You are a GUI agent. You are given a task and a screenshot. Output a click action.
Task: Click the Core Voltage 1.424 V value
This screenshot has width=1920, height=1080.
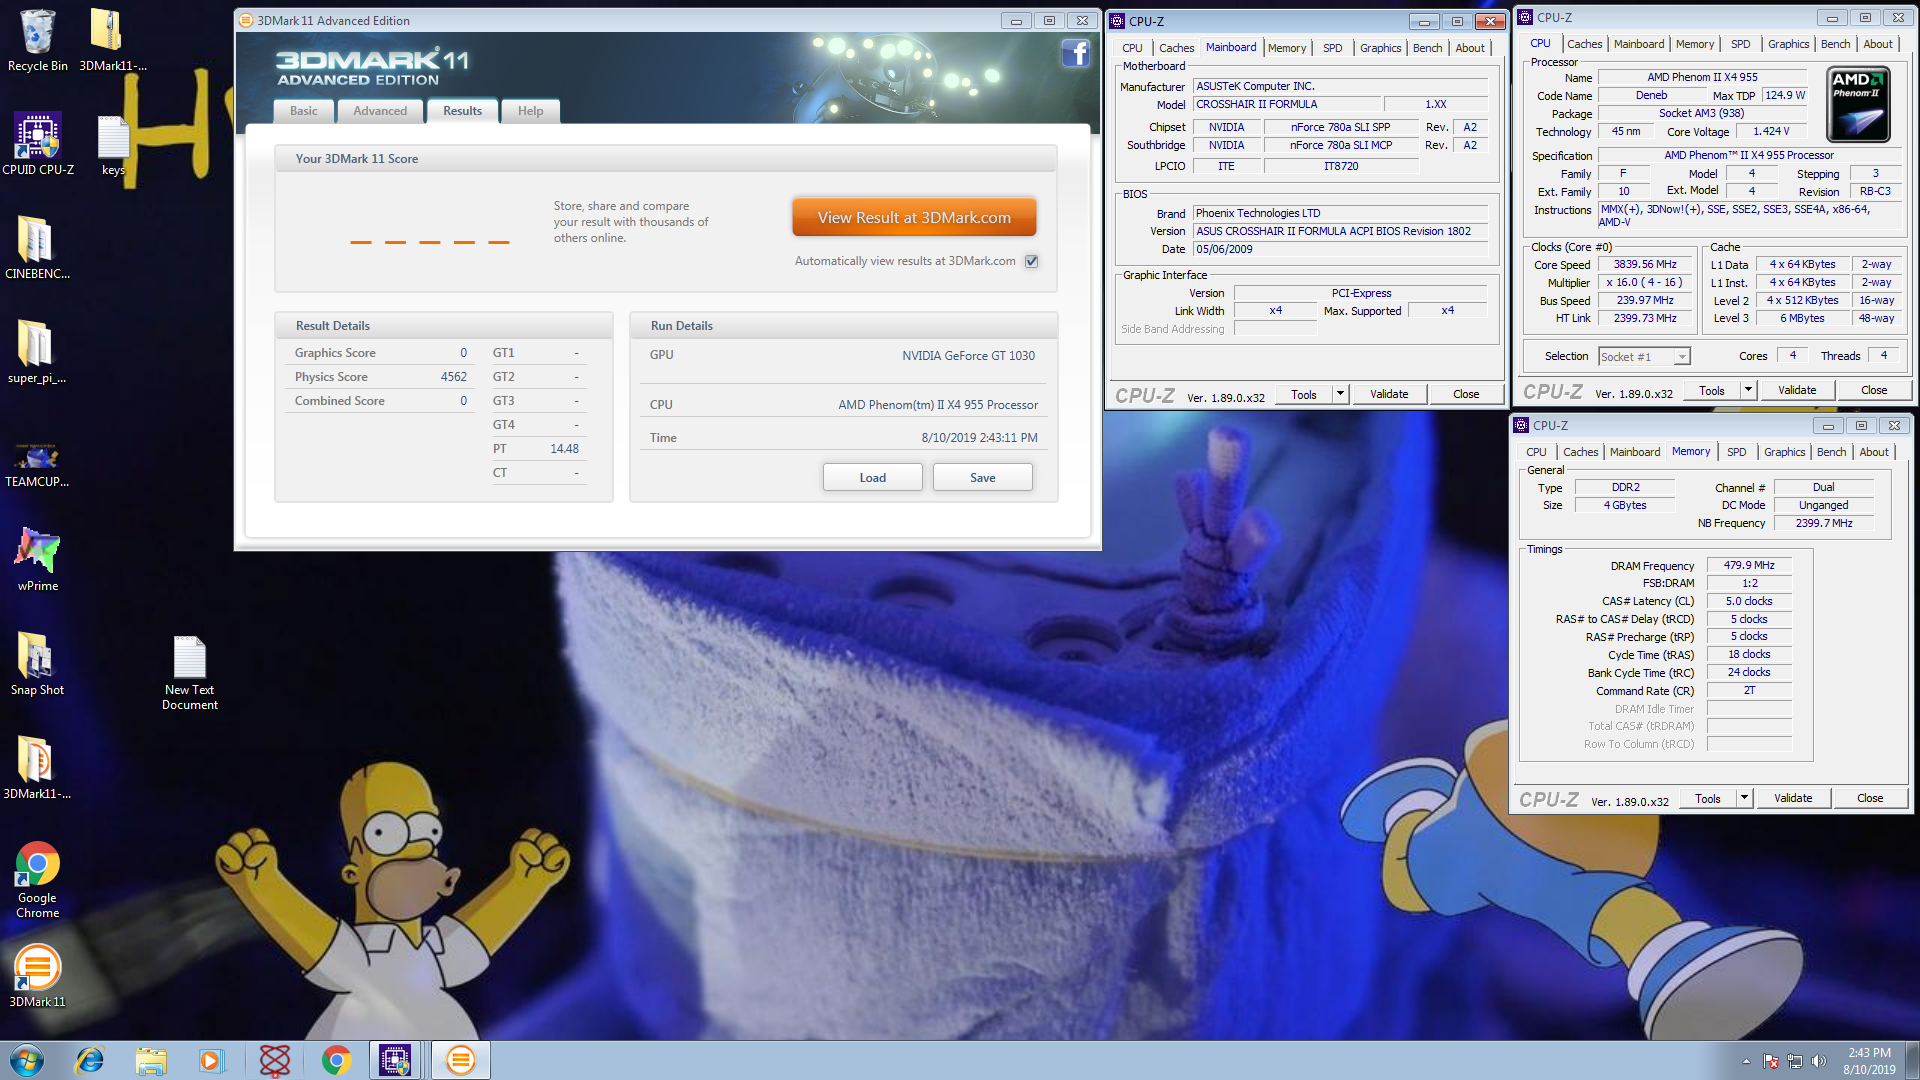click(1770, 131)
